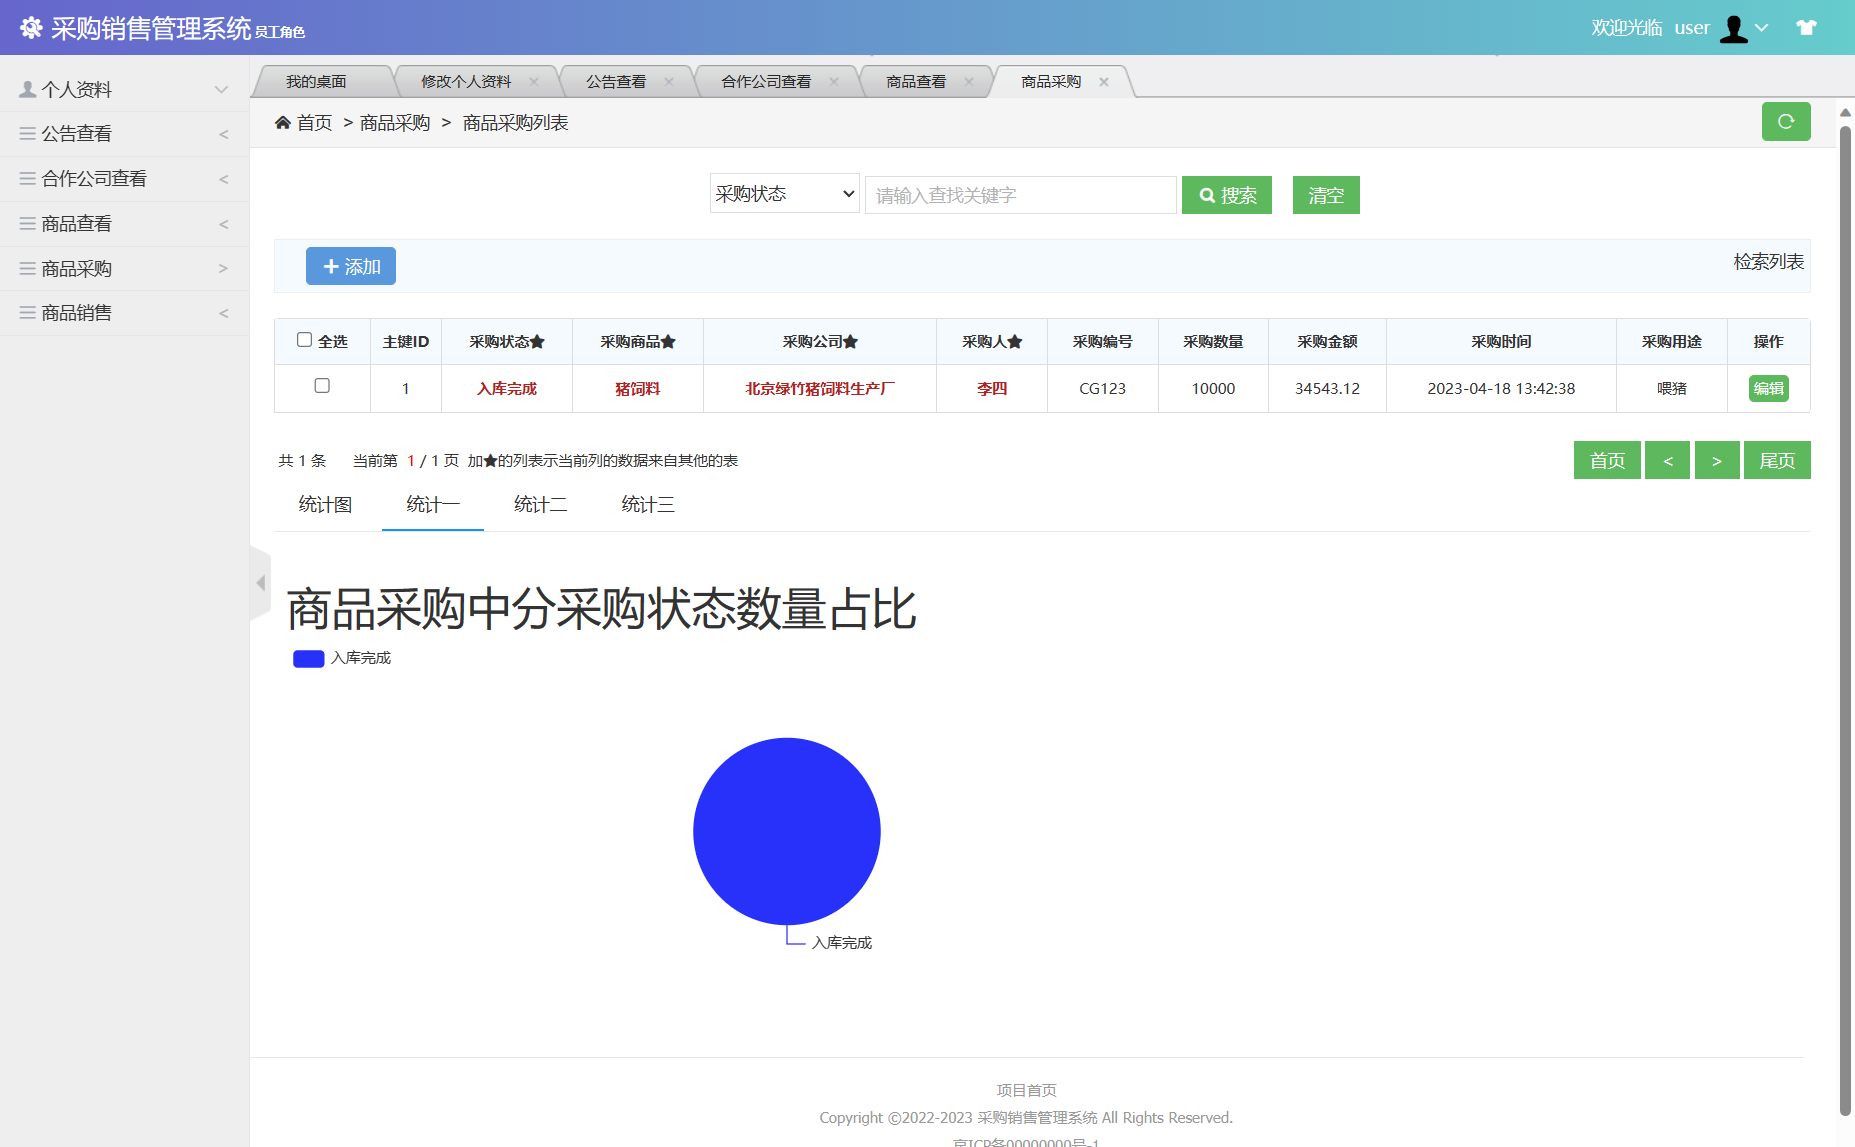Screen dimensions: 1855x1147
Task: Open the 统计二 statistics tab
Action: tap(540, 504)
